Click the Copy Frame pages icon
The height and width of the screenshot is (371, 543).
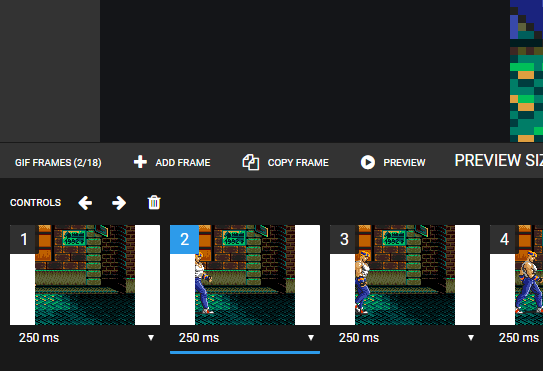pos(251,162)
